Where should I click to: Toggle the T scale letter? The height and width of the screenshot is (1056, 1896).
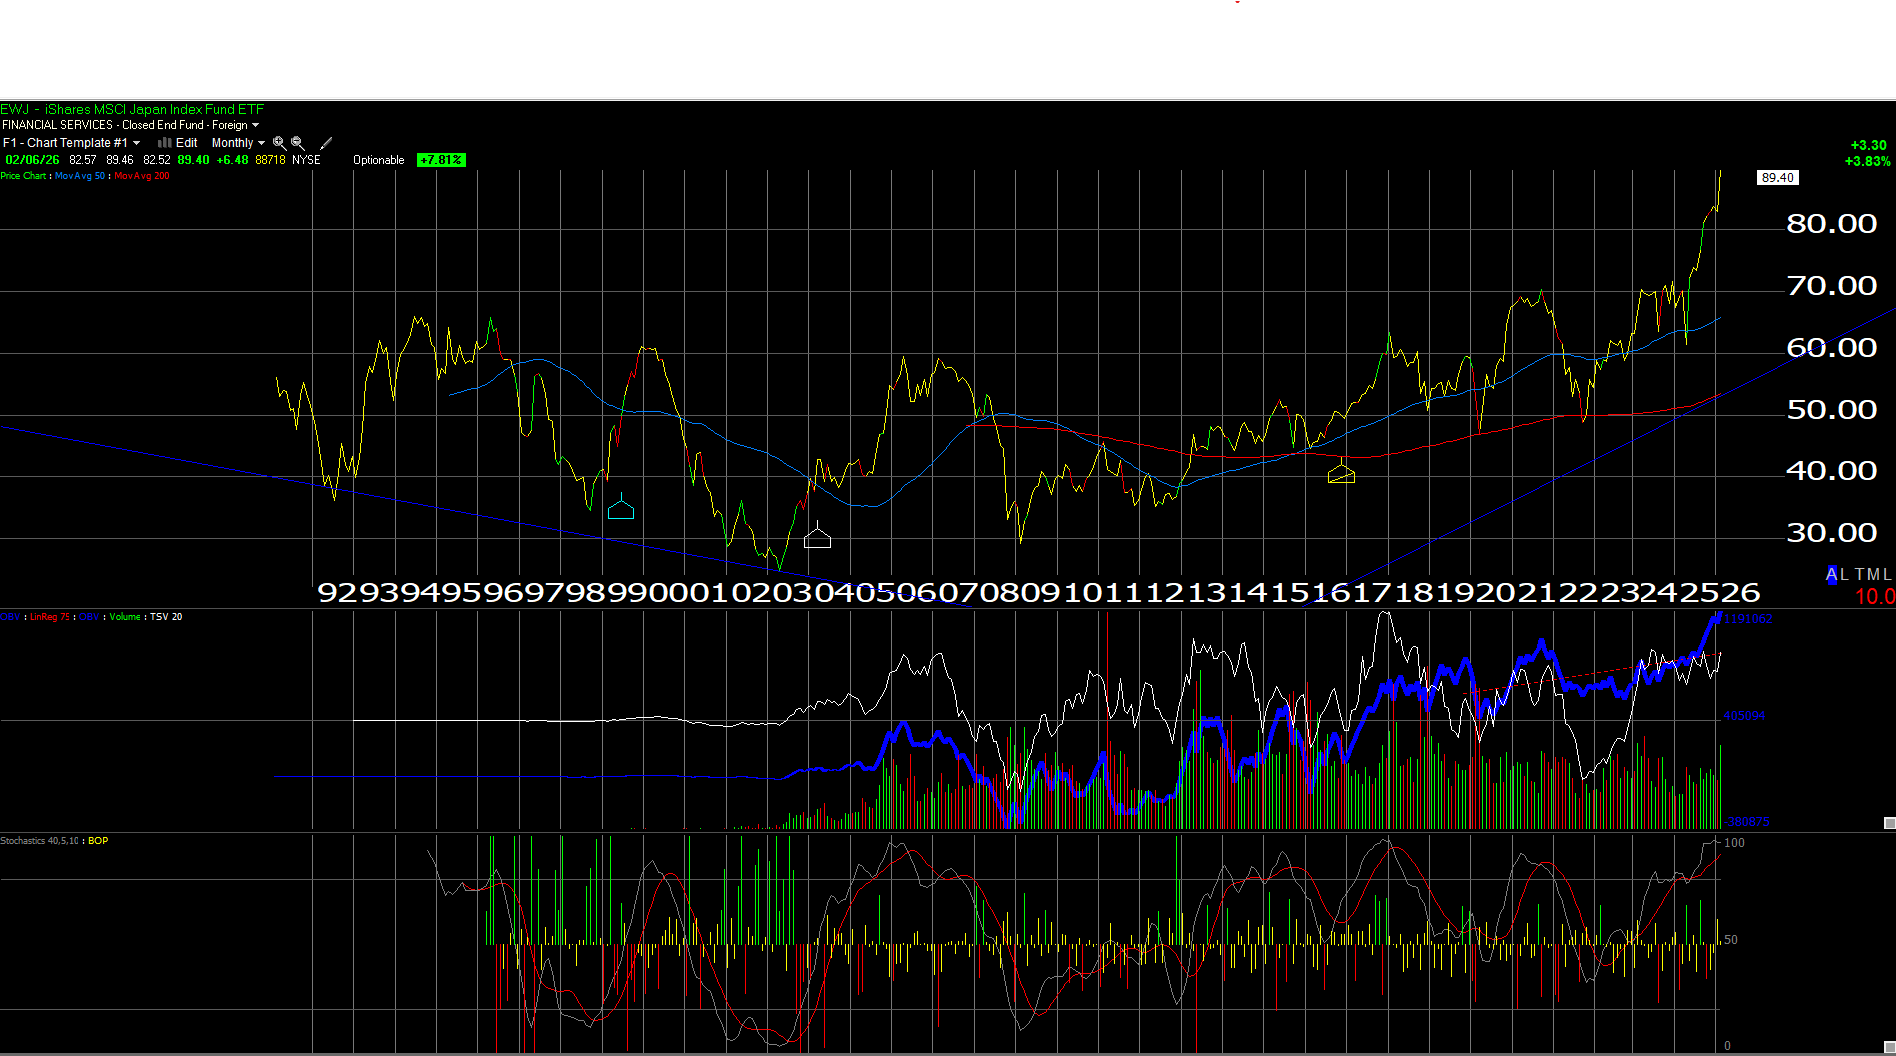(1859, 574)
